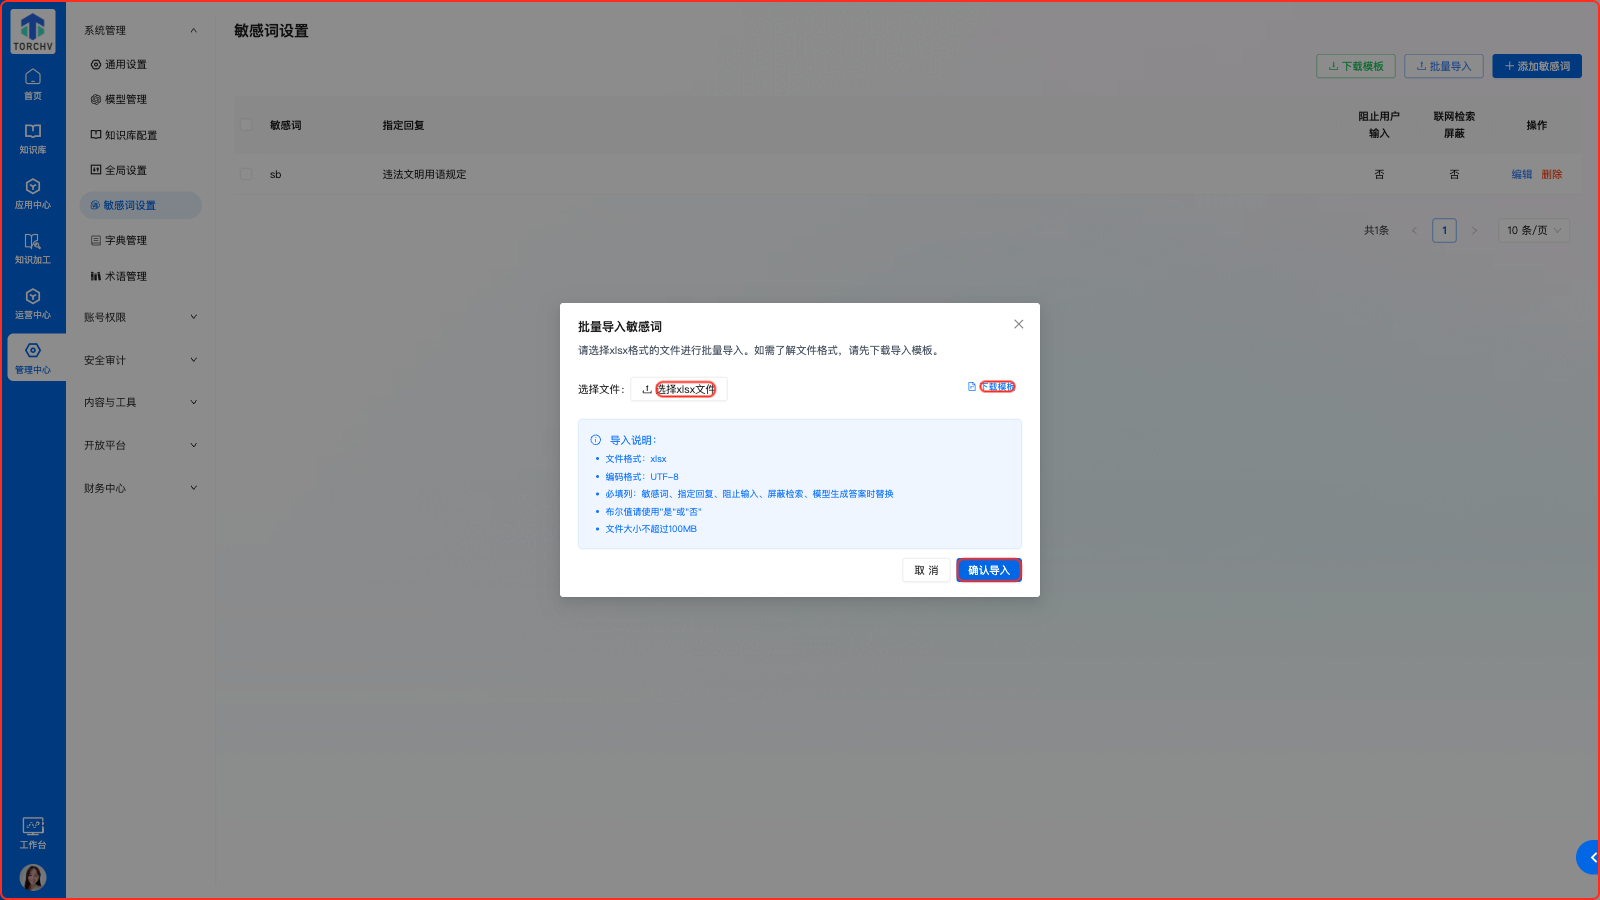
Task: Click the 确认导入 confirm button
Action: 988,570
